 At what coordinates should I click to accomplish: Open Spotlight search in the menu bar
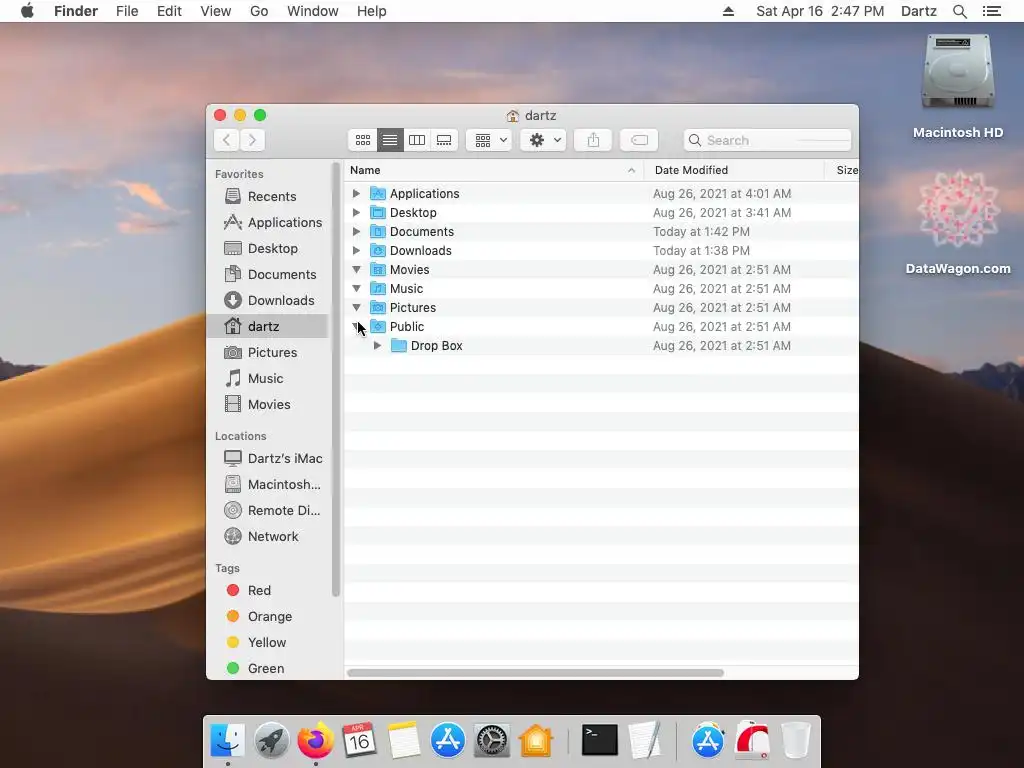pos(959,11)
